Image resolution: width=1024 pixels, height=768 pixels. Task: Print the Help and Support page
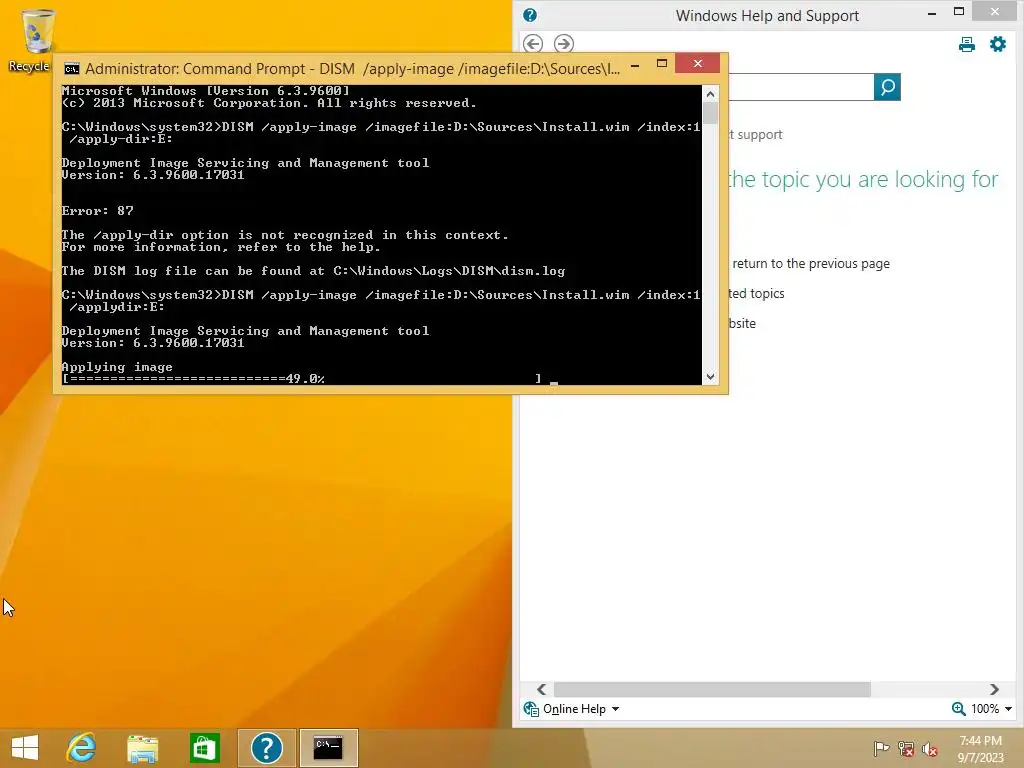[x=967, y=44]
